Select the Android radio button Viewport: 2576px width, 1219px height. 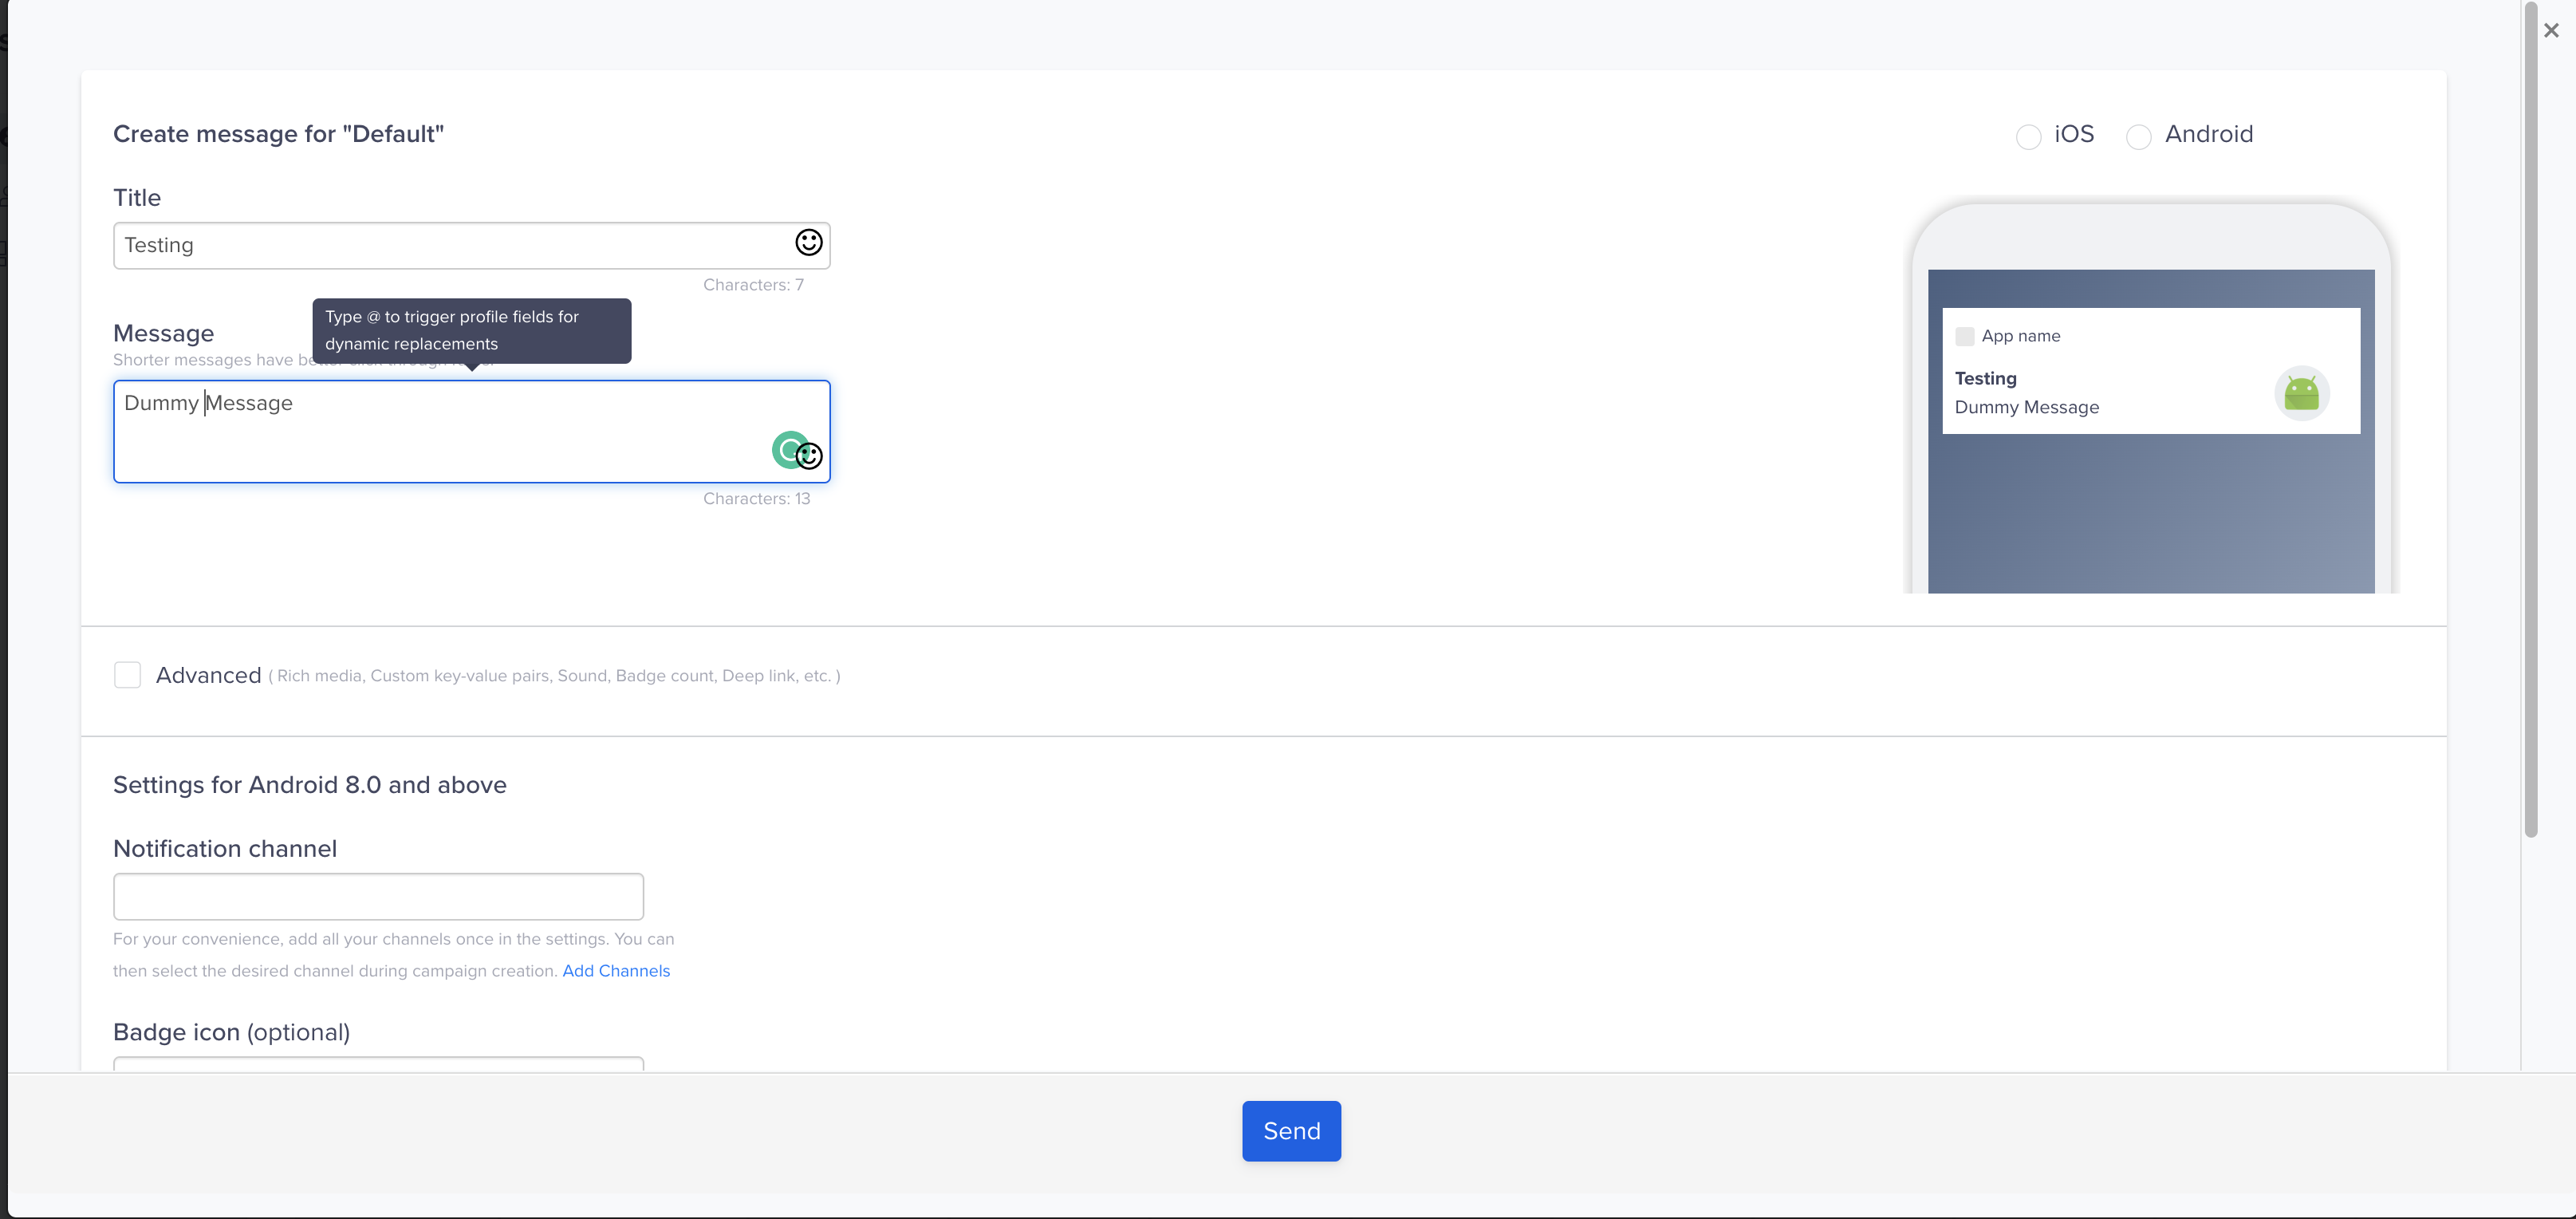tap(2139, 136)
